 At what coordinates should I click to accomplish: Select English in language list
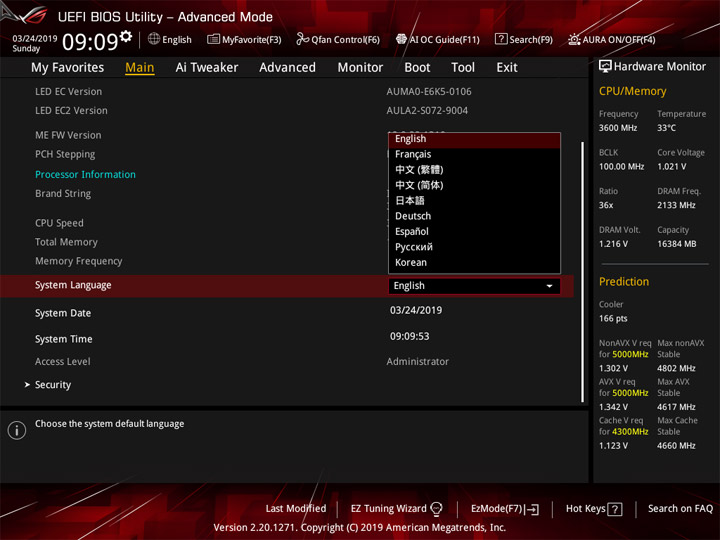tap(474, 139)
